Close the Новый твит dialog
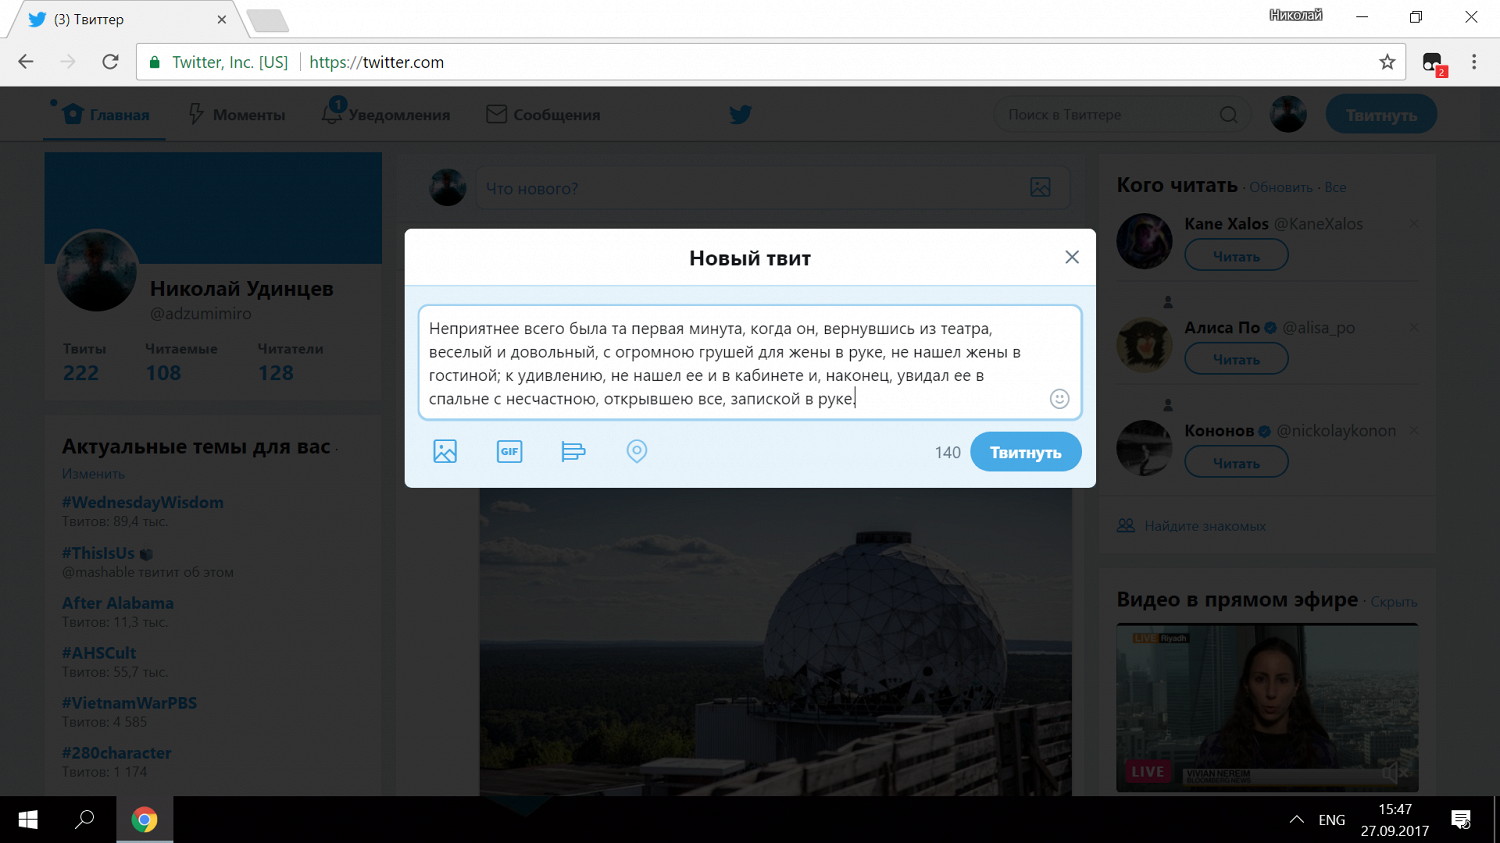1500x843 pixels. [1072, 257]
